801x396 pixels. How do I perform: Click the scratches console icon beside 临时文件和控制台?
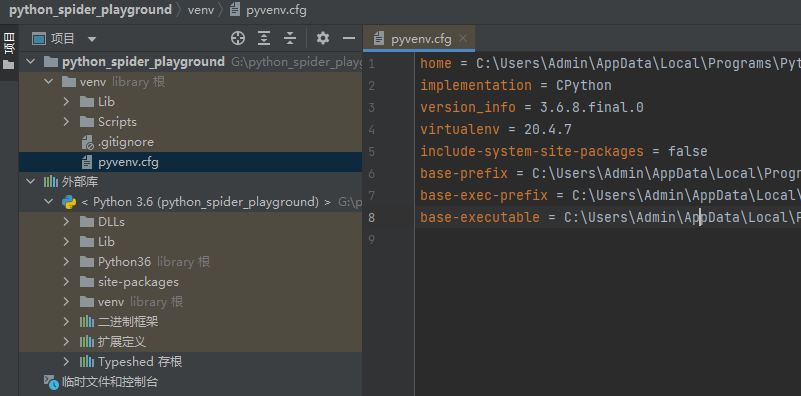pos(51,382)
